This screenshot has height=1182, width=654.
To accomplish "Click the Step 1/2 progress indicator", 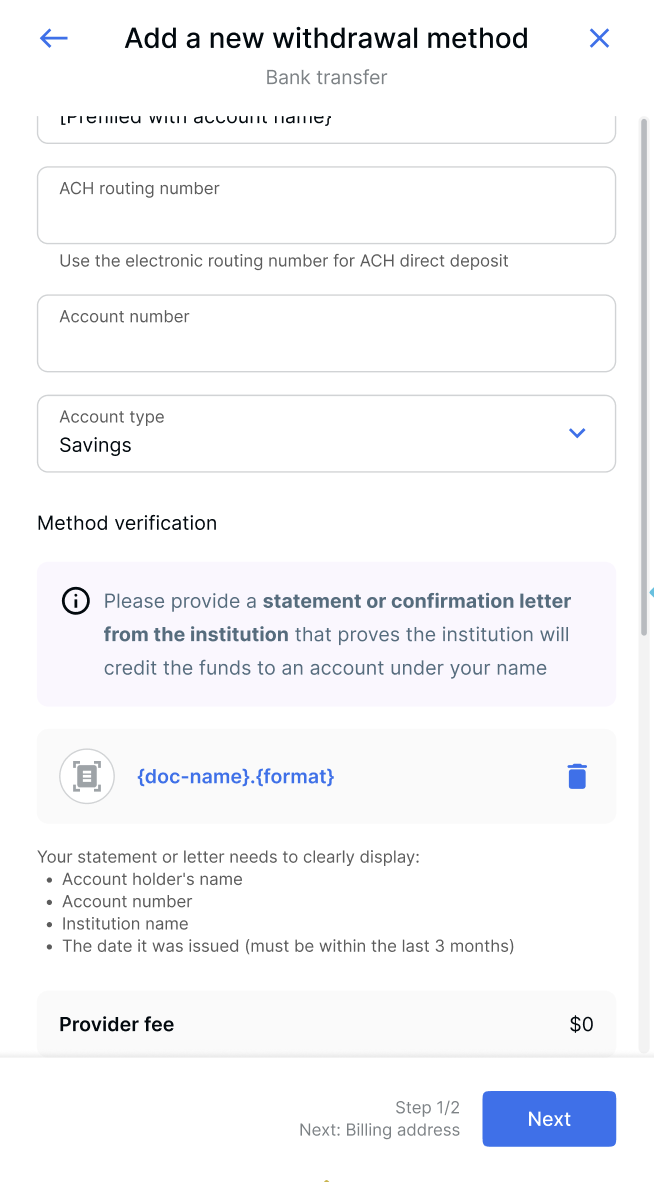I will point(427,1107).
